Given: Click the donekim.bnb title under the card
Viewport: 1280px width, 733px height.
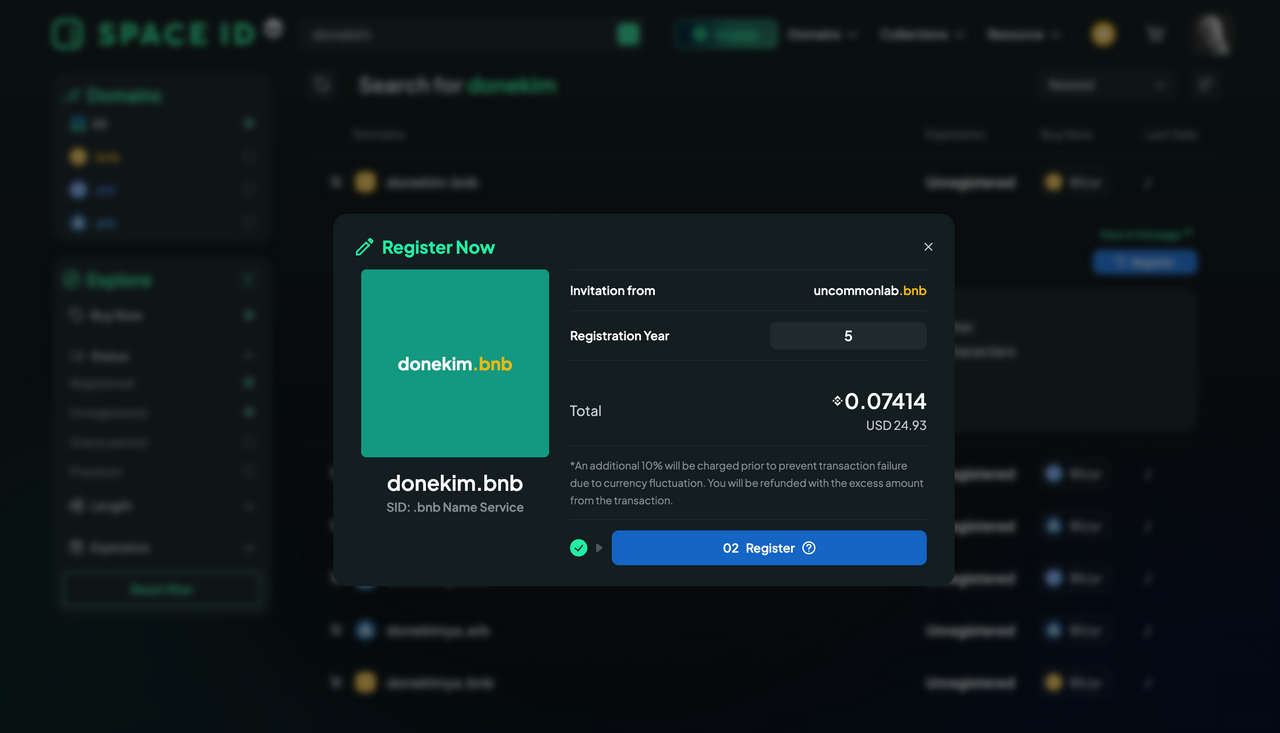Looking at the screenshot, I should 455,483.
